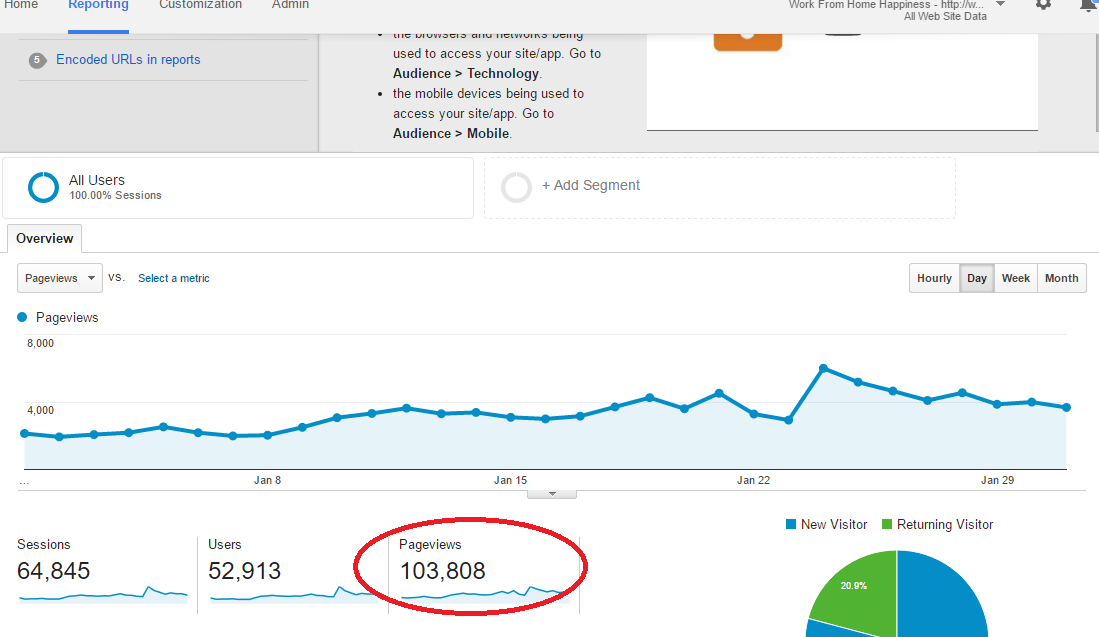Select the Overview tab
The image size is (1099, 637).
coord(45,238)
